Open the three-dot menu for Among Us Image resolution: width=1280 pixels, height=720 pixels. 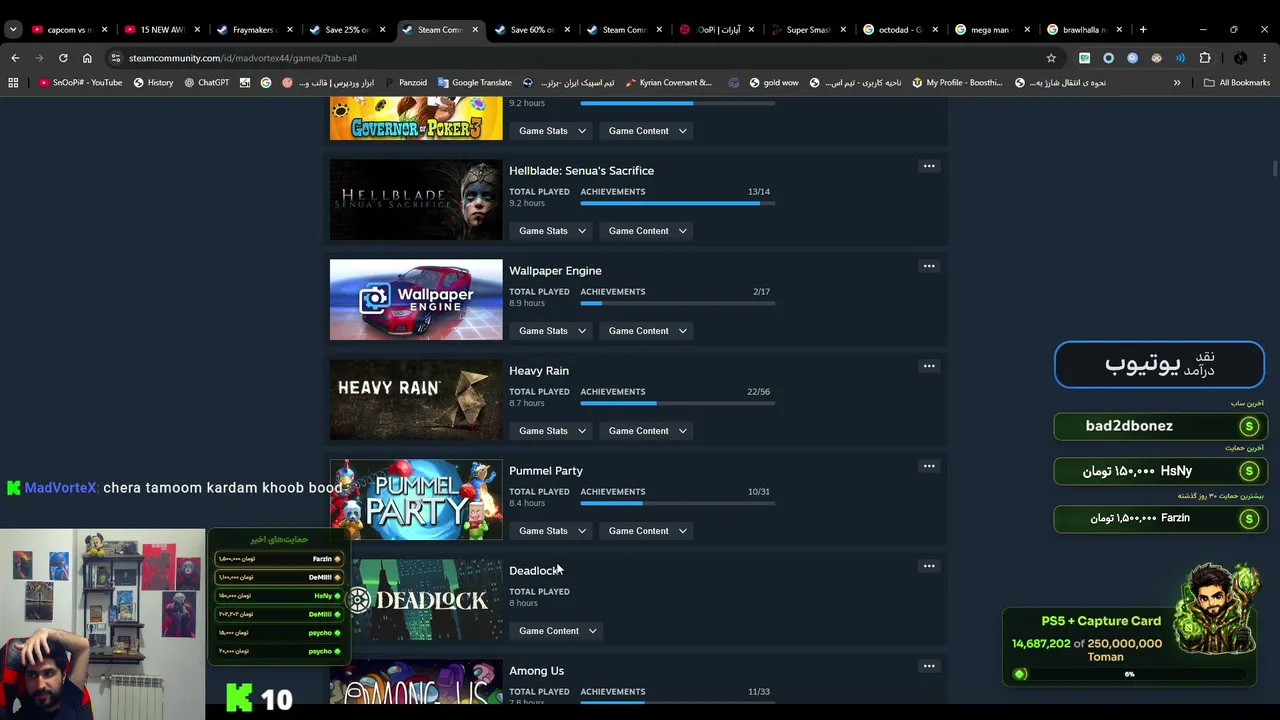(929, 666)
